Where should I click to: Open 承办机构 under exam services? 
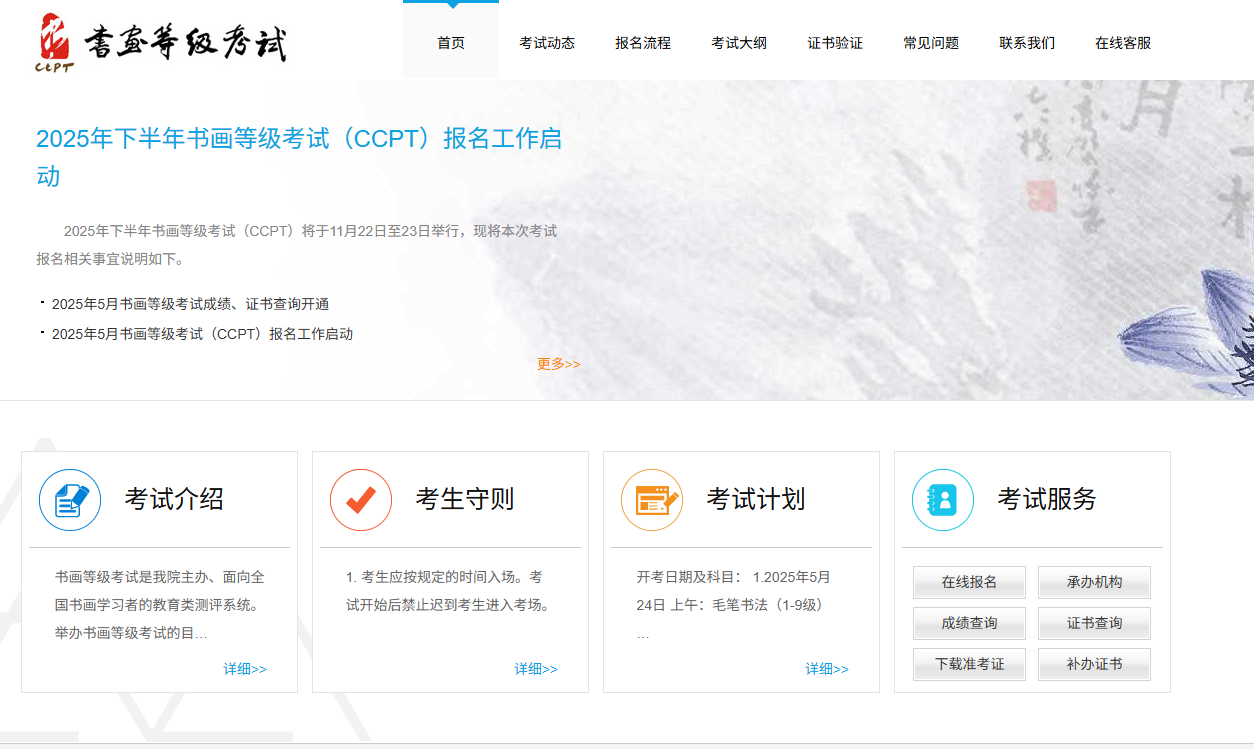pyautogui.click(x=1094, y=582)
